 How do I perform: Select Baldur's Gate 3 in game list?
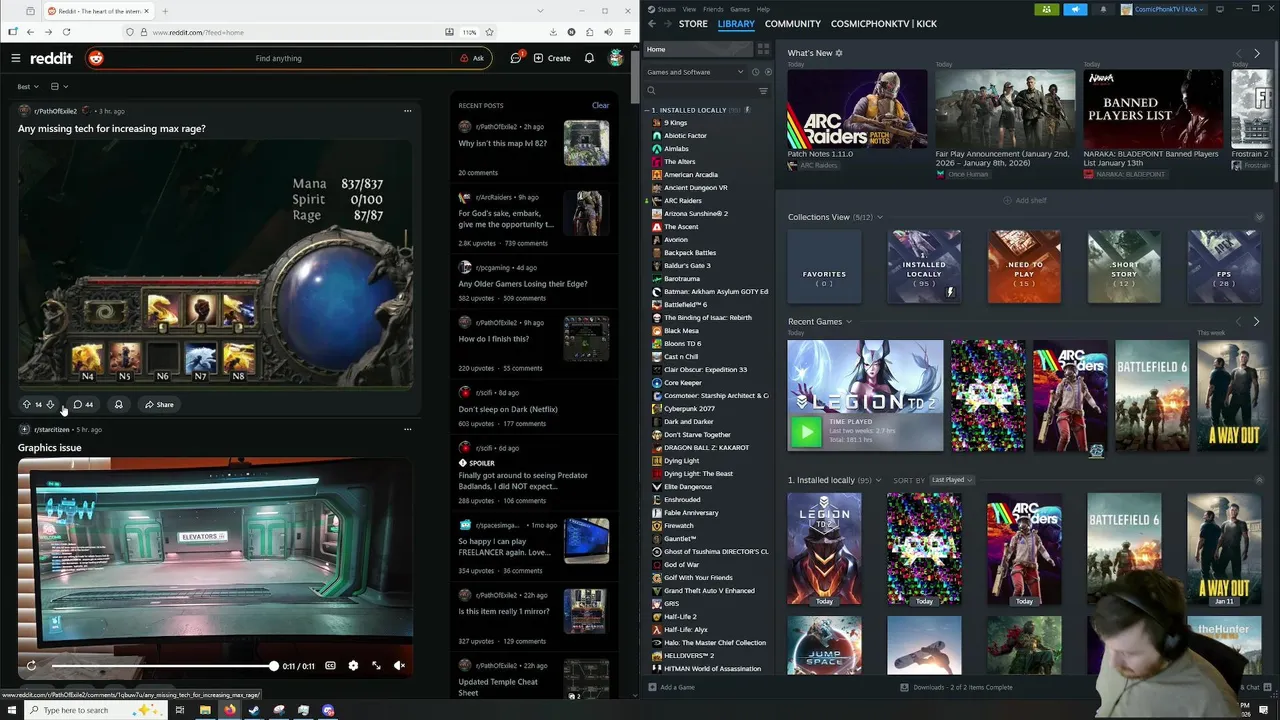pyautogui.click(x=687, y=266)
